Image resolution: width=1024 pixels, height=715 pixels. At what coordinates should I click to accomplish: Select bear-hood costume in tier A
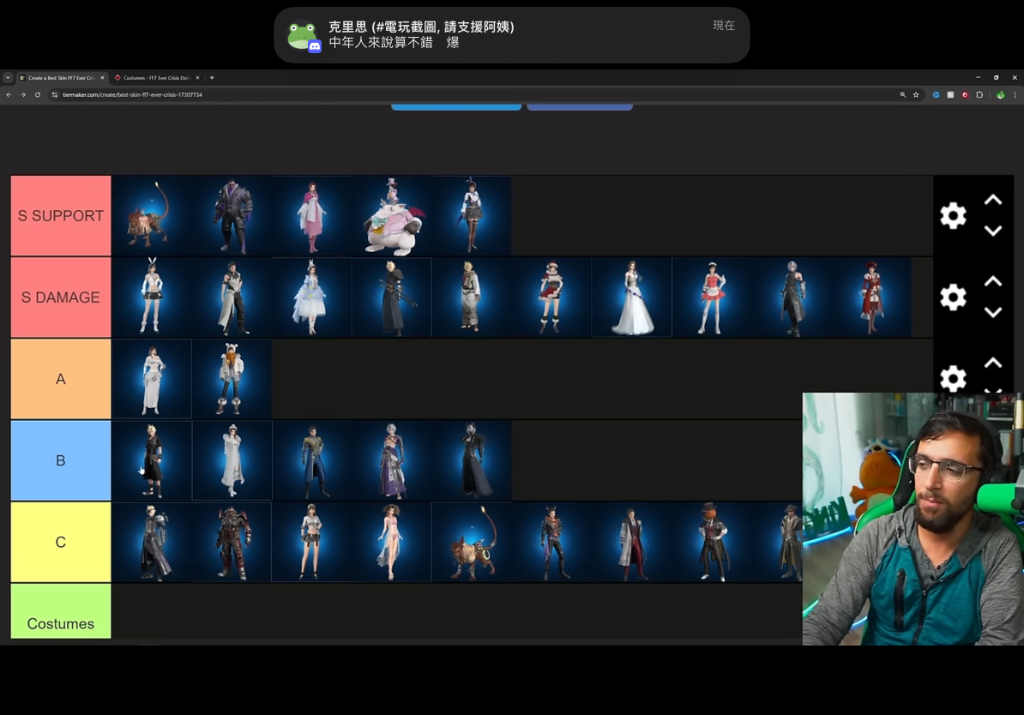232,379
